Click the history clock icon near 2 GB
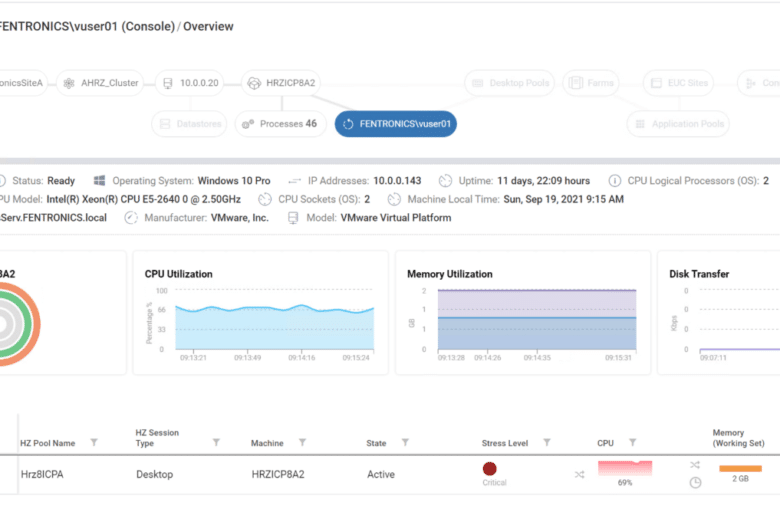 pyautogui.click(x=695, y=482)
